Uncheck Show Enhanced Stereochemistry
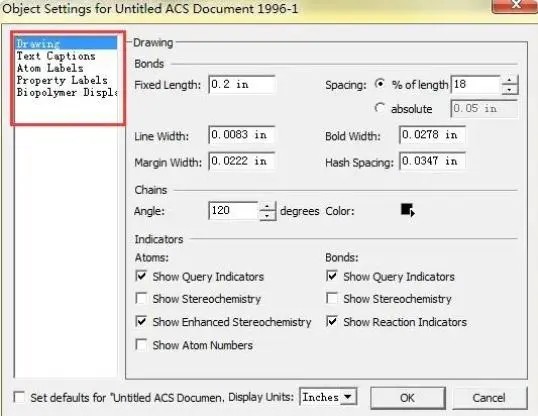Viewport: 538px width, 416px height. click(141, 321)
